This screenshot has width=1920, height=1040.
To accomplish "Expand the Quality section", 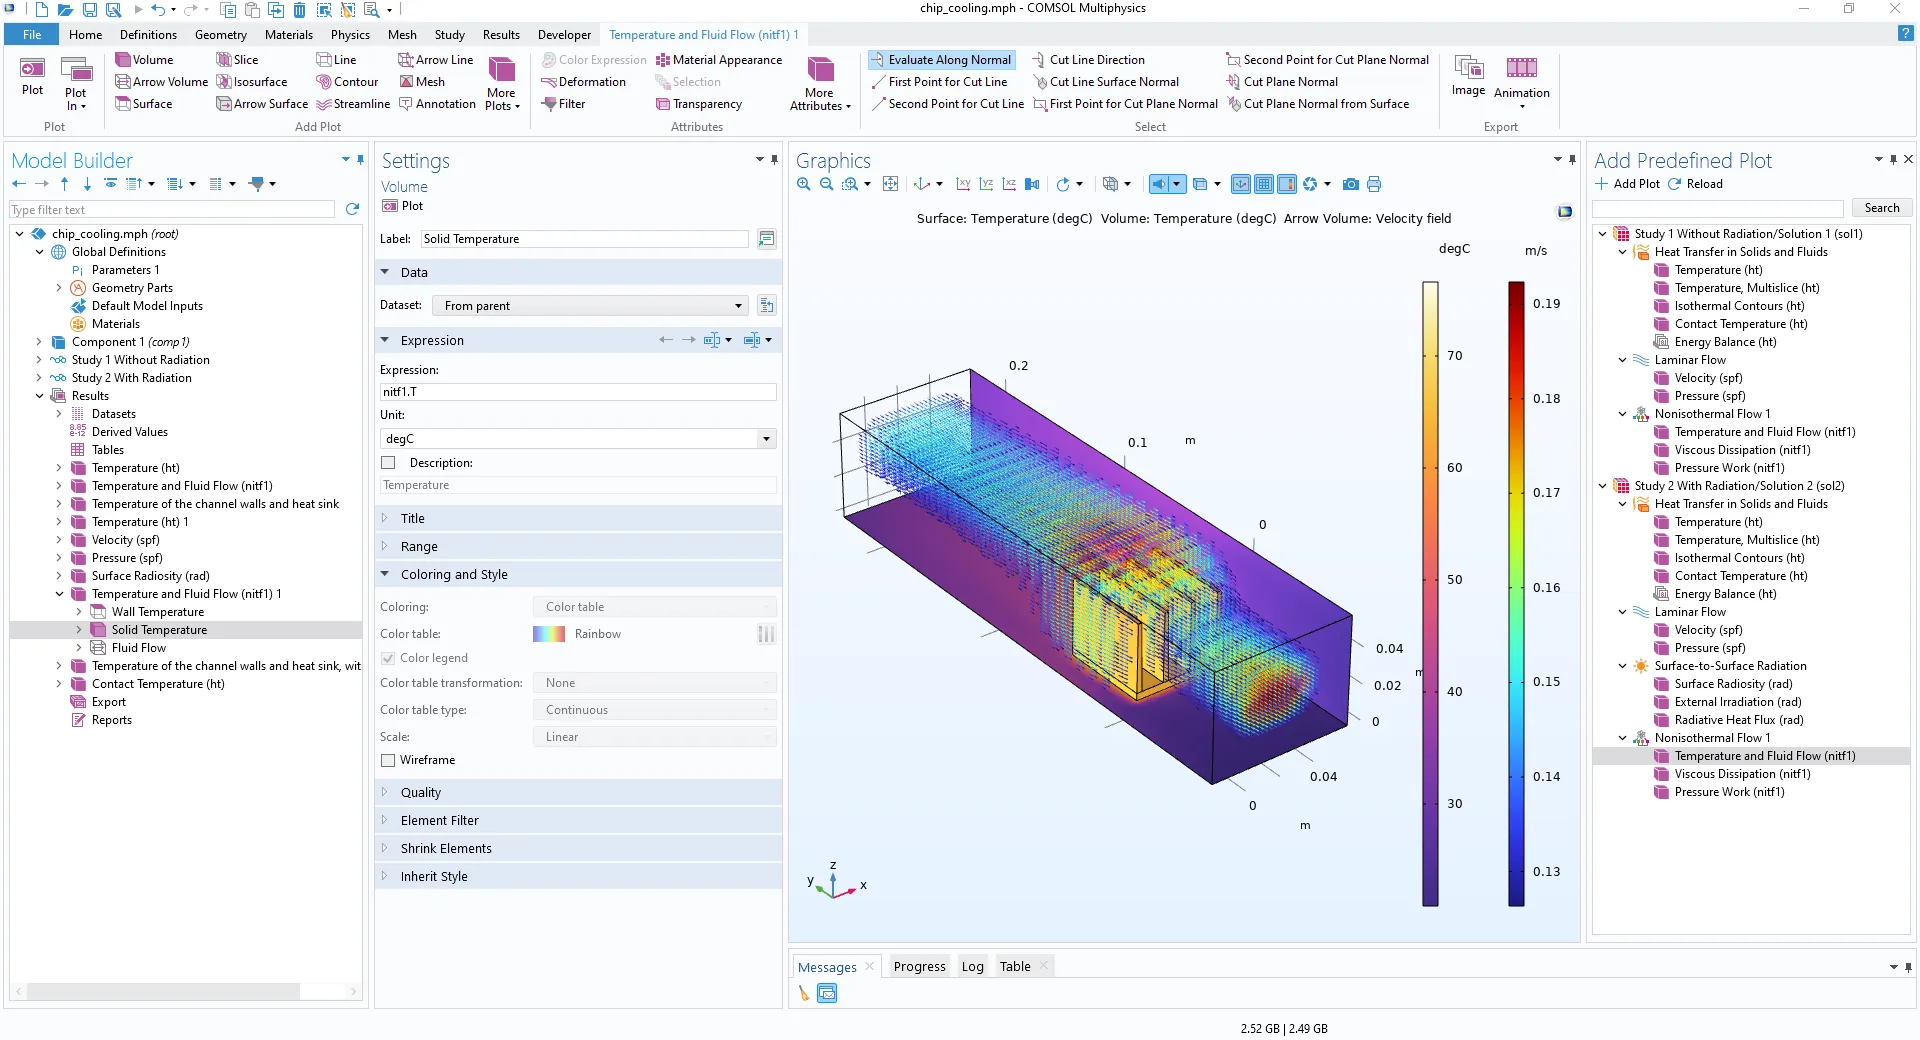I will pos(420,792).
